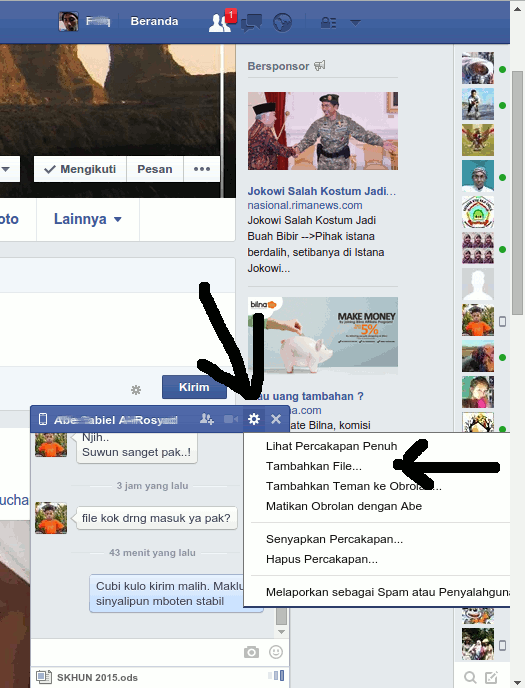
Task: Start video call from chat header
Action: tap(231, 419)
